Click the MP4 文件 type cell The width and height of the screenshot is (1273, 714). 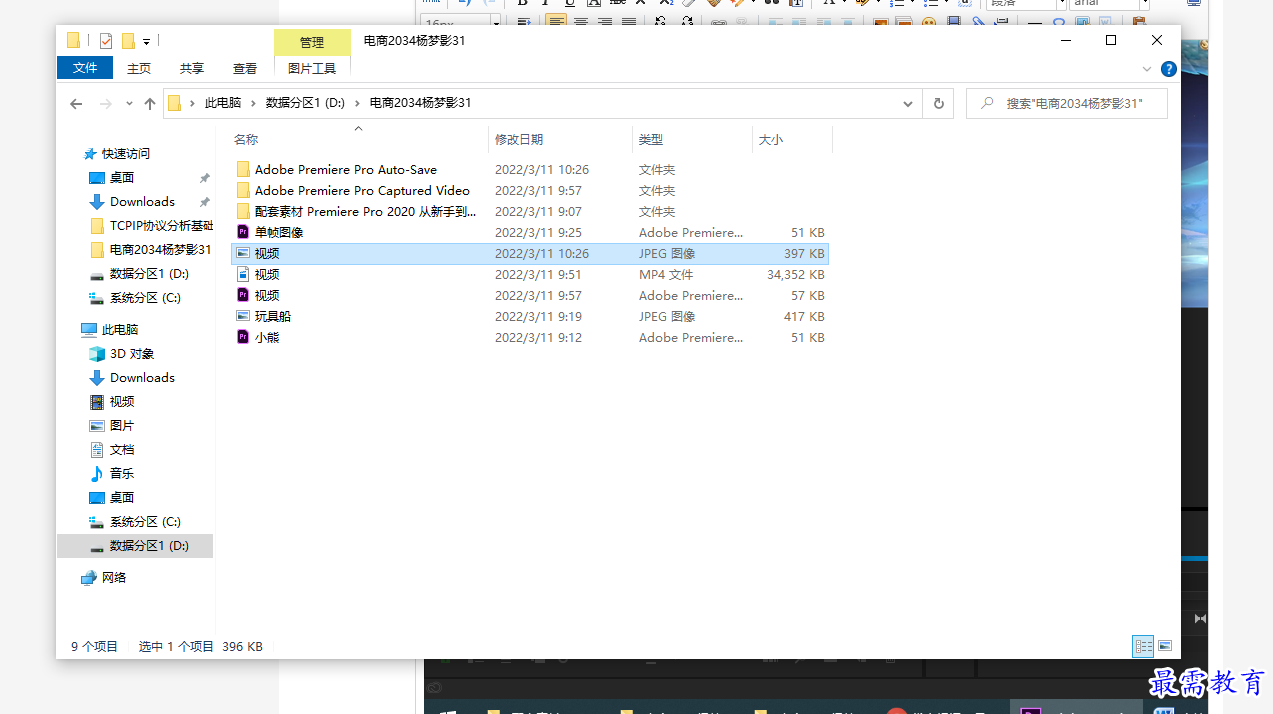click(666, 274)
